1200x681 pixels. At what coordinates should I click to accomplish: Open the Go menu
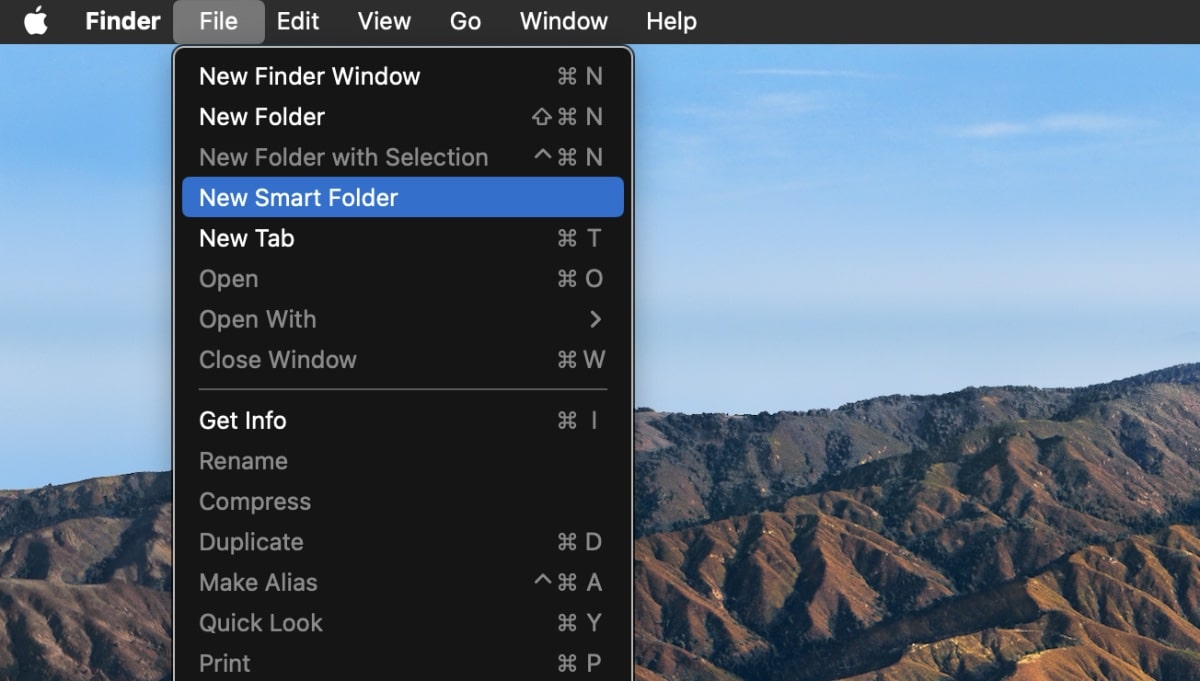click(x=465, y=21)
